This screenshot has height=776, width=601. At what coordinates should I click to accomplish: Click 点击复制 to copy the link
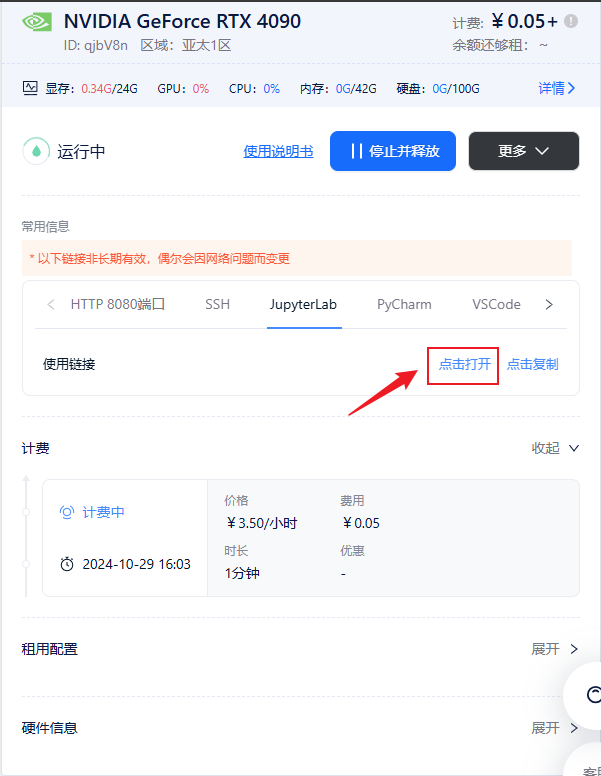tap(532, 364)
